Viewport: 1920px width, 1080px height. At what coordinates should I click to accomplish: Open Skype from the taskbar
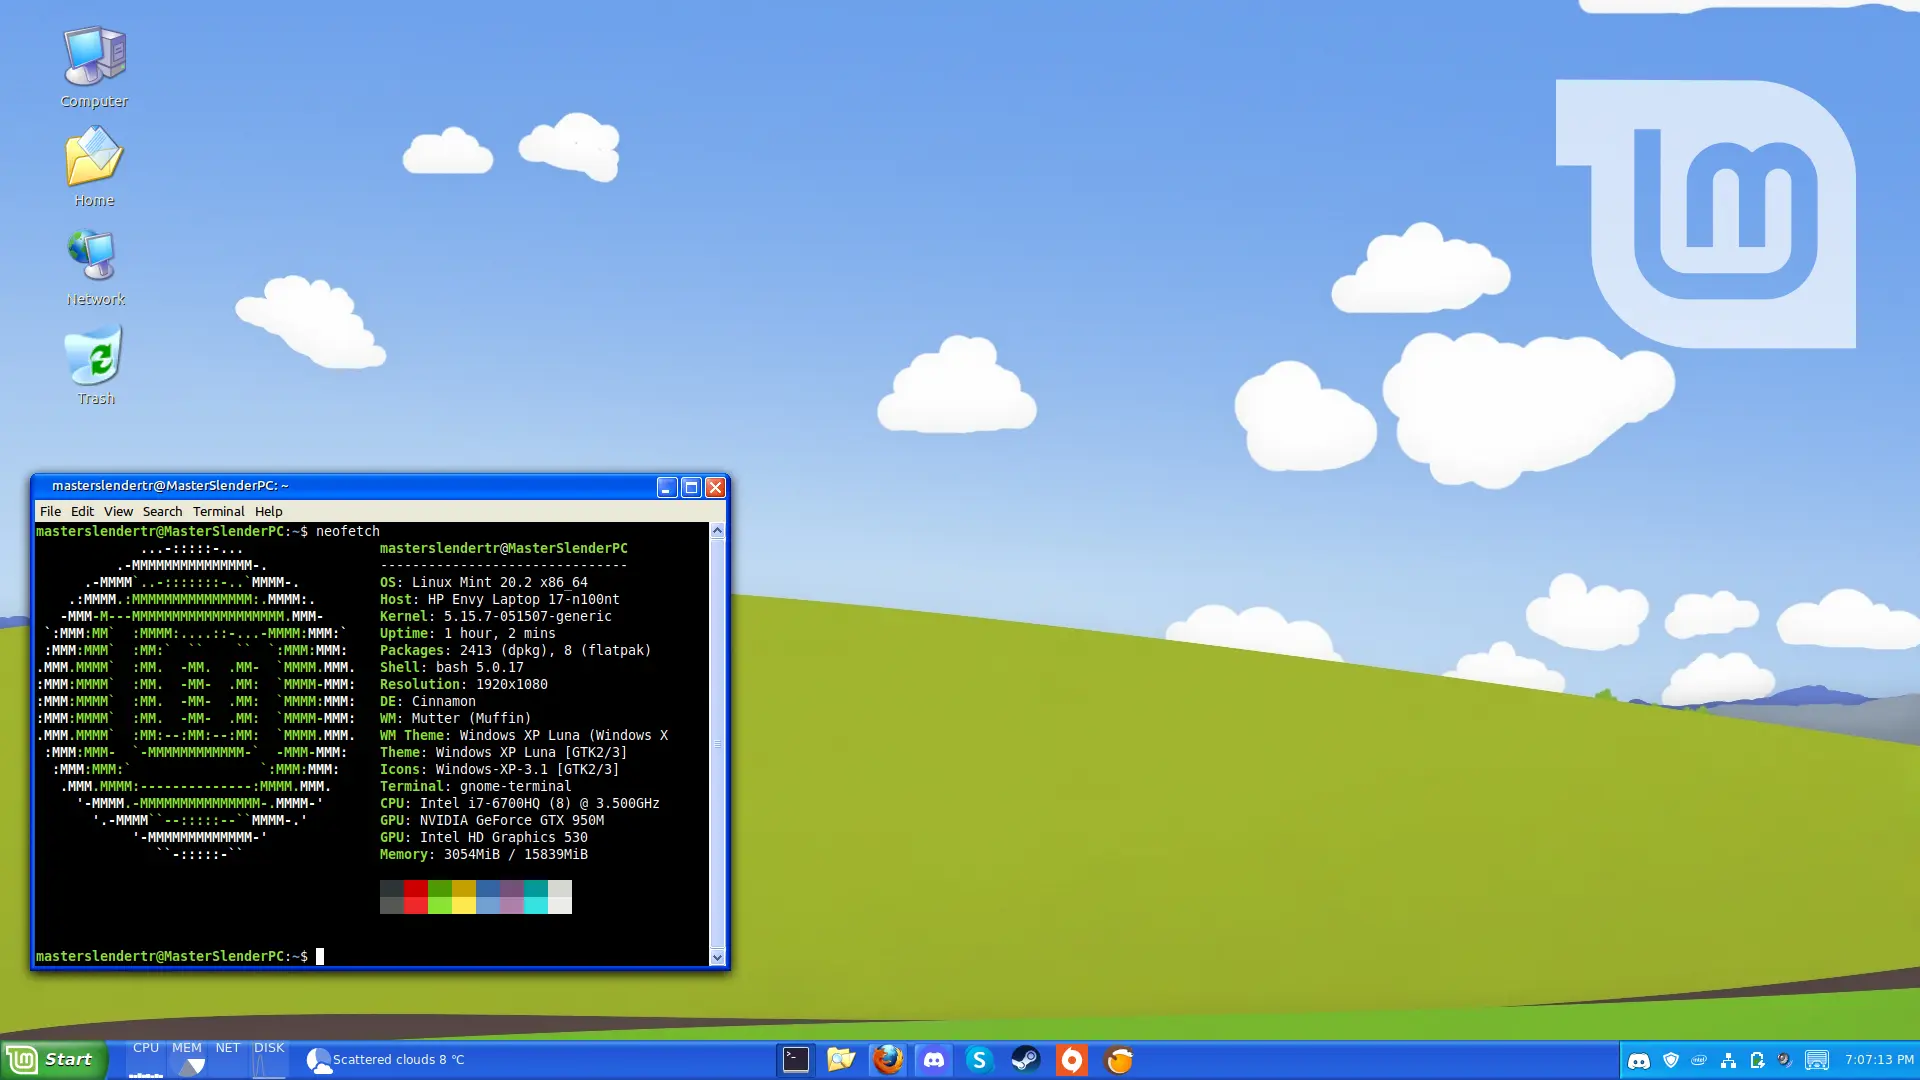[980, 1060]
